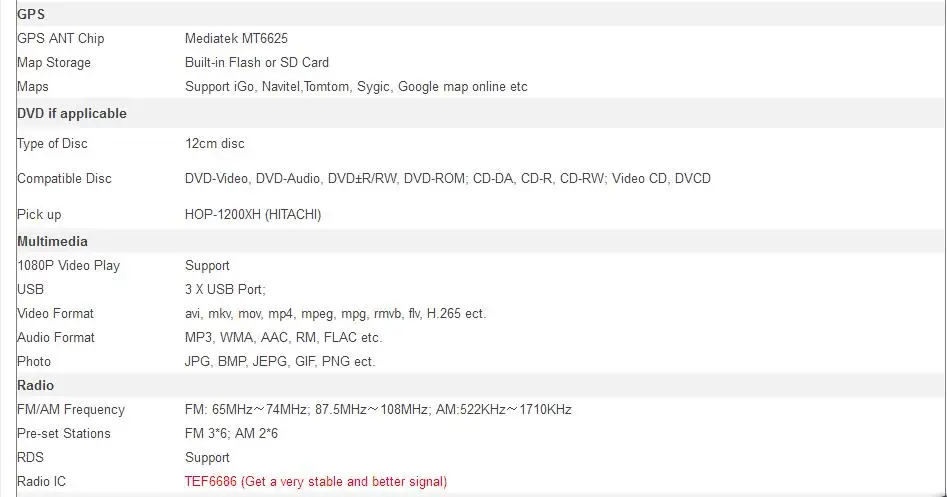The image size is (947, 497).
Task: Click the Audio Format MP3, WMA list
Action: 283,338
